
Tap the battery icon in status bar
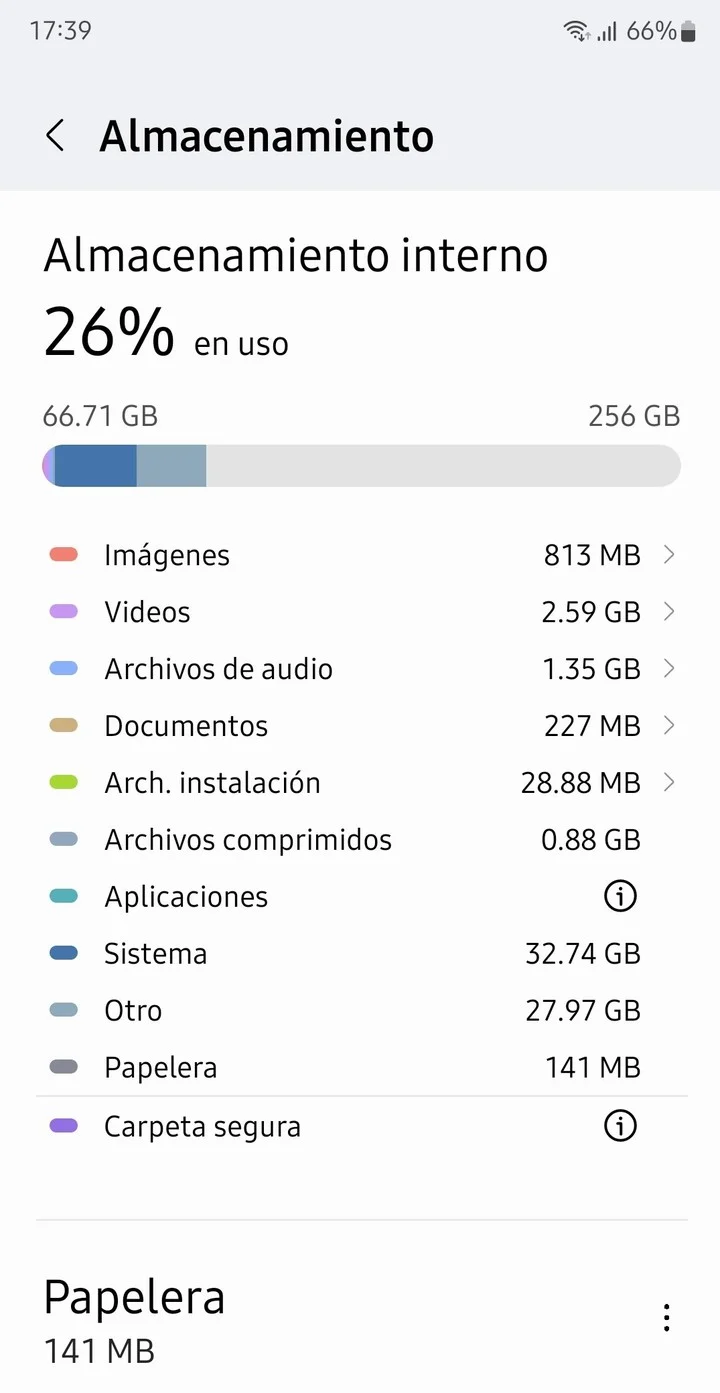(x=688, y=31)
